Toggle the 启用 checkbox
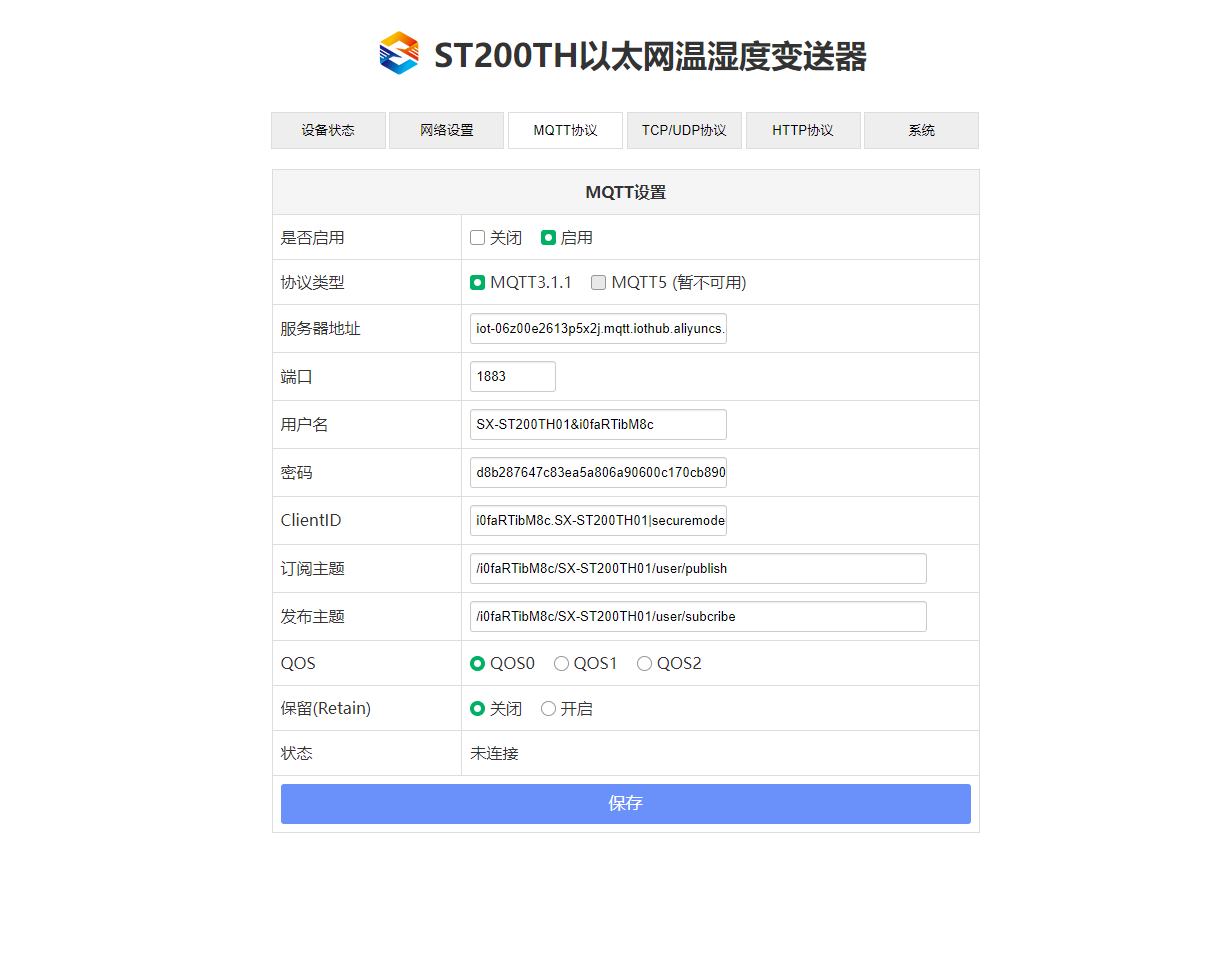The height and width of the screenshot is (969, 1207). 548,238
